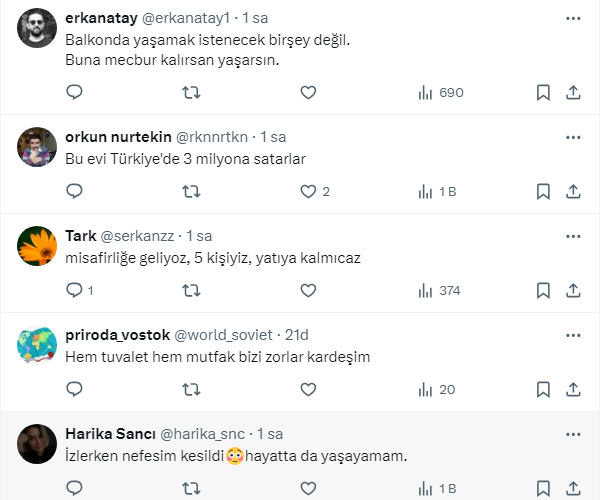The image size is (604, 500).
Task: Bookmark priroda_vostok's tweet
Action: (543, 389)
